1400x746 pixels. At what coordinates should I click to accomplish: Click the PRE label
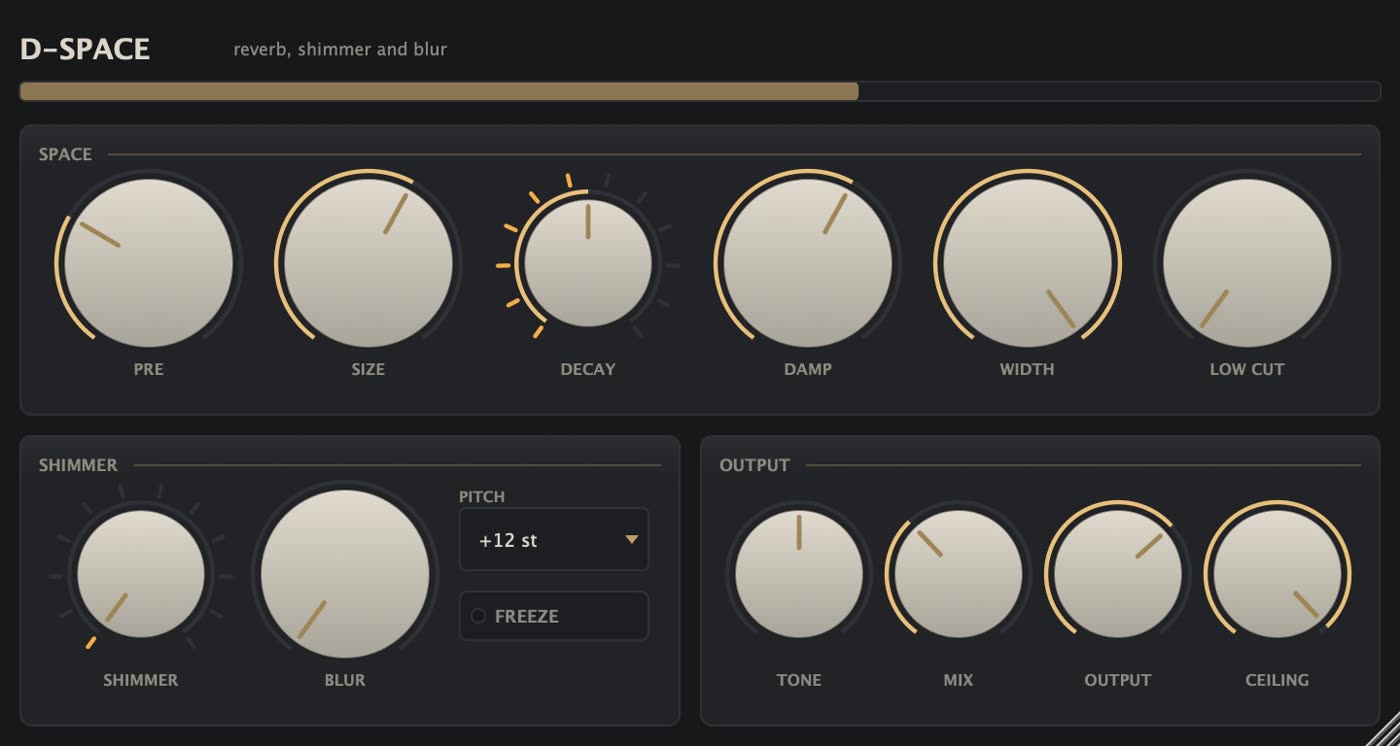tap(148, 369)
